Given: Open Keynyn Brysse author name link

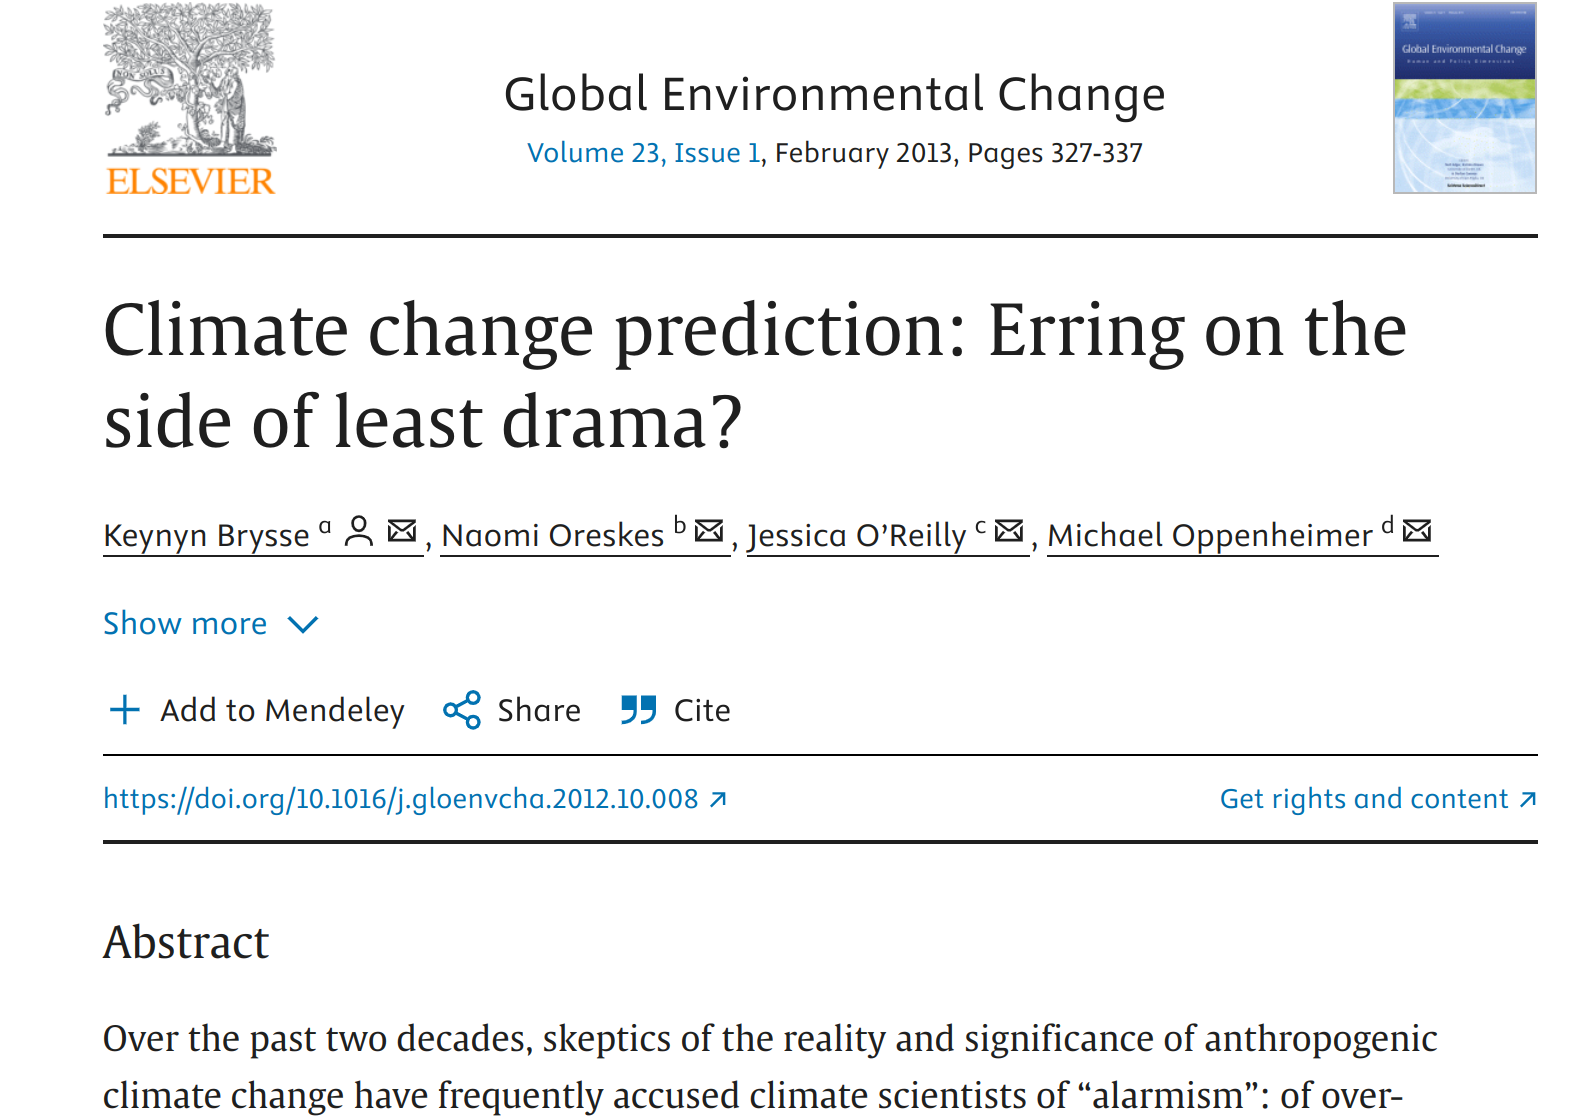Looking at the screenshot, I should (x=207, y=536).
